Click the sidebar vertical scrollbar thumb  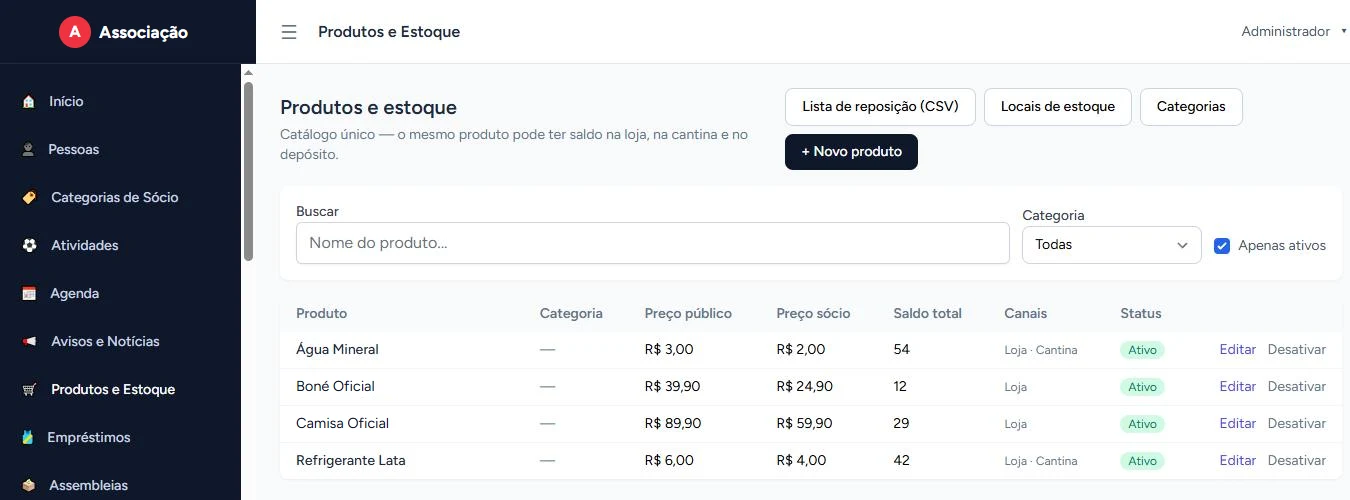(x=248, y=170)
